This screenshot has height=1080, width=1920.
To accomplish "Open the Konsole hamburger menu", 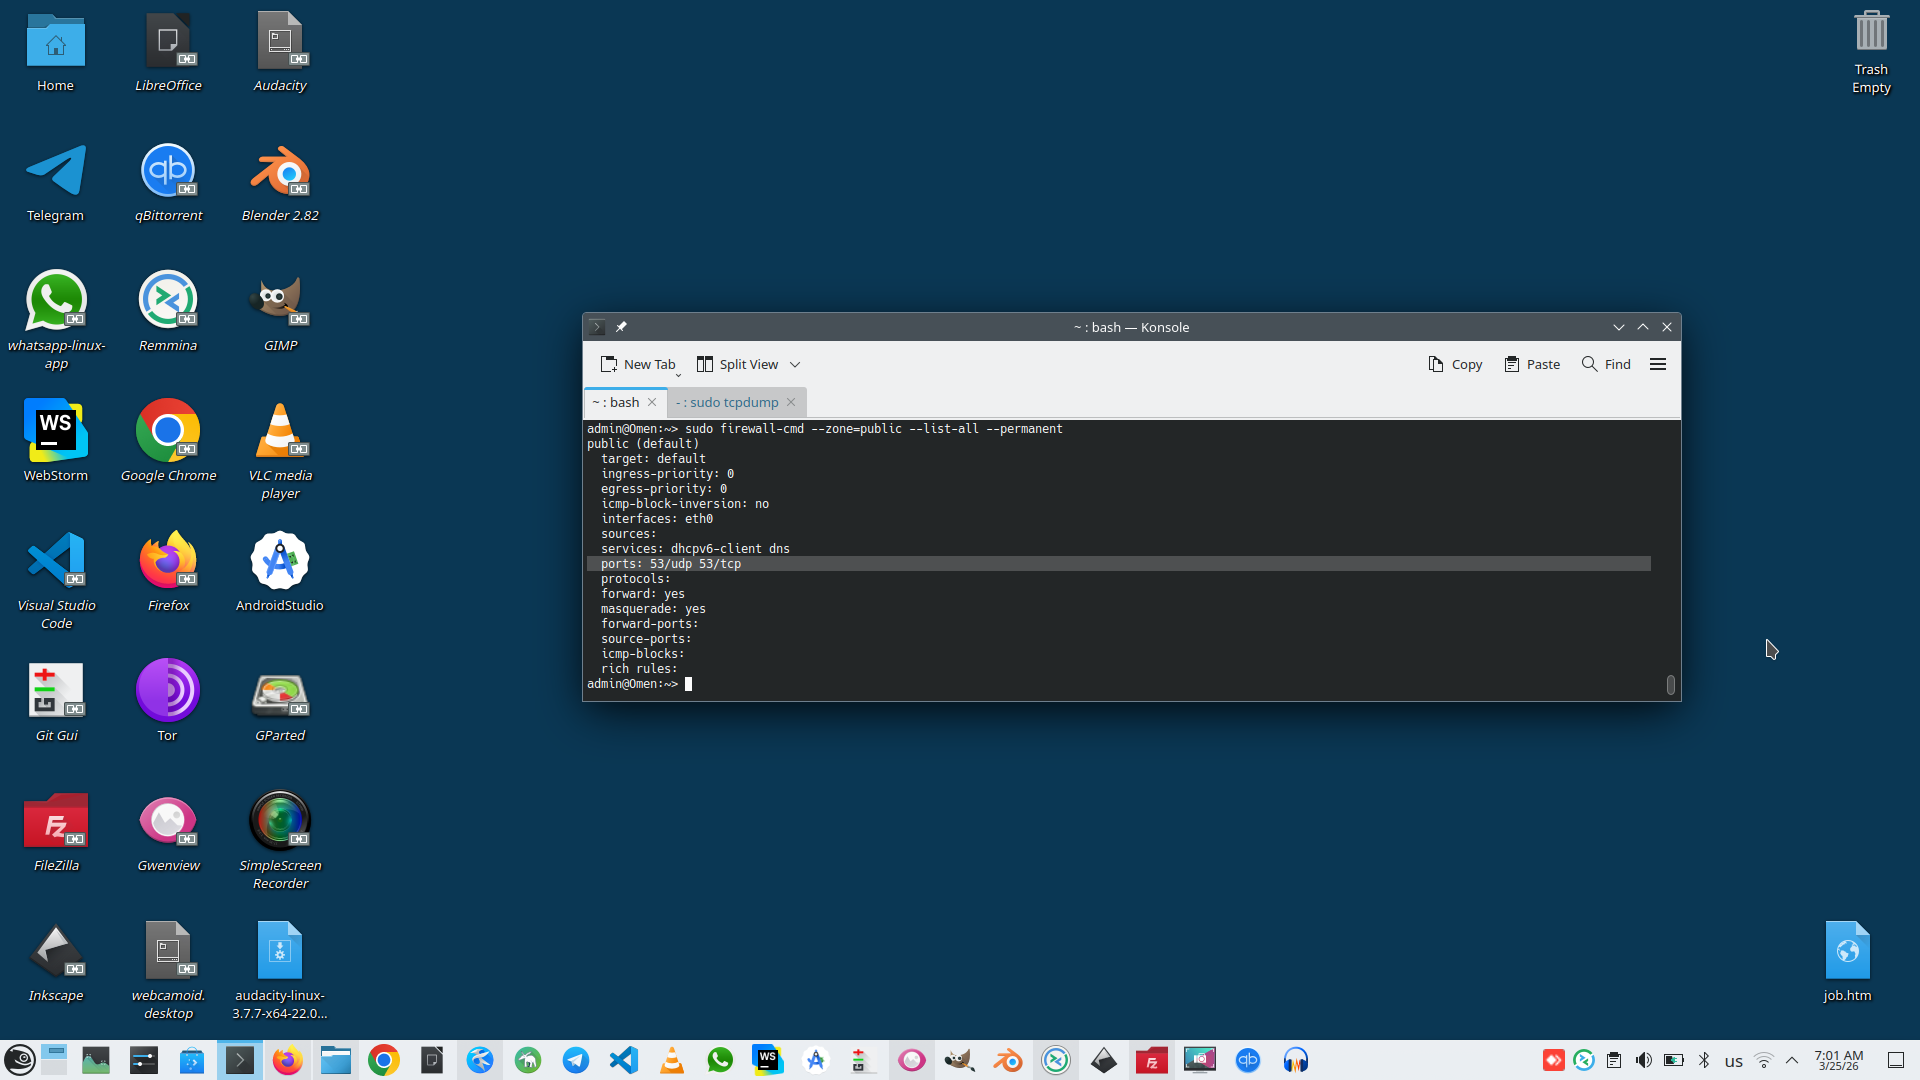I will click(x=1658, y=364).
